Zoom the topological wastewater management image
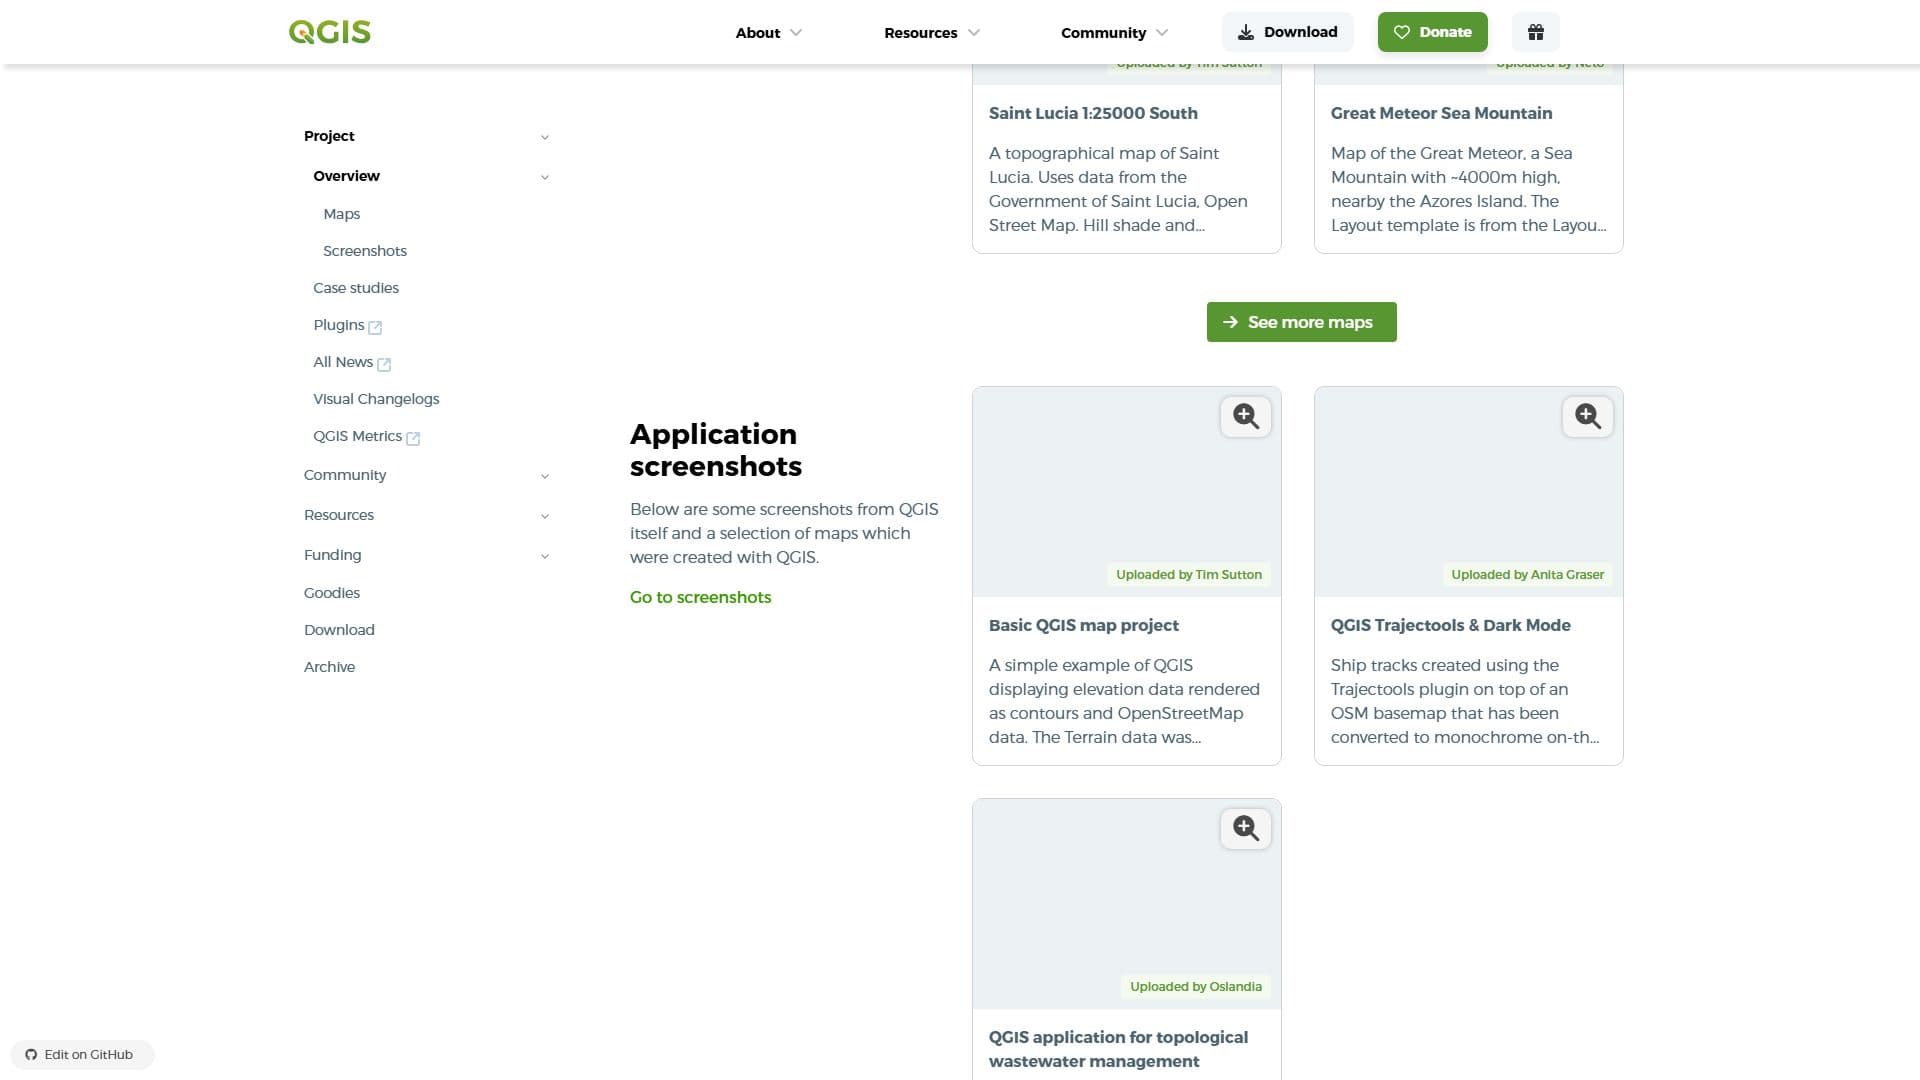 click(x=1246, y=828)
